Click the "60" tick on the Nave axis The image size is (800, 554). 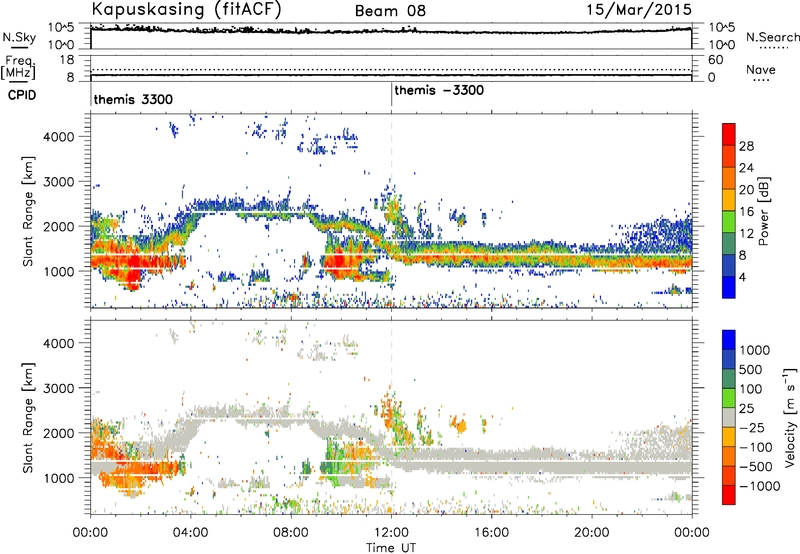[x=716, y=60]
